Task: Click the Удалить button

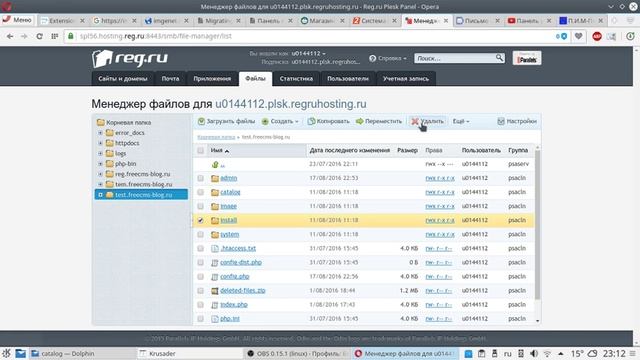Action: click(428, 121)
